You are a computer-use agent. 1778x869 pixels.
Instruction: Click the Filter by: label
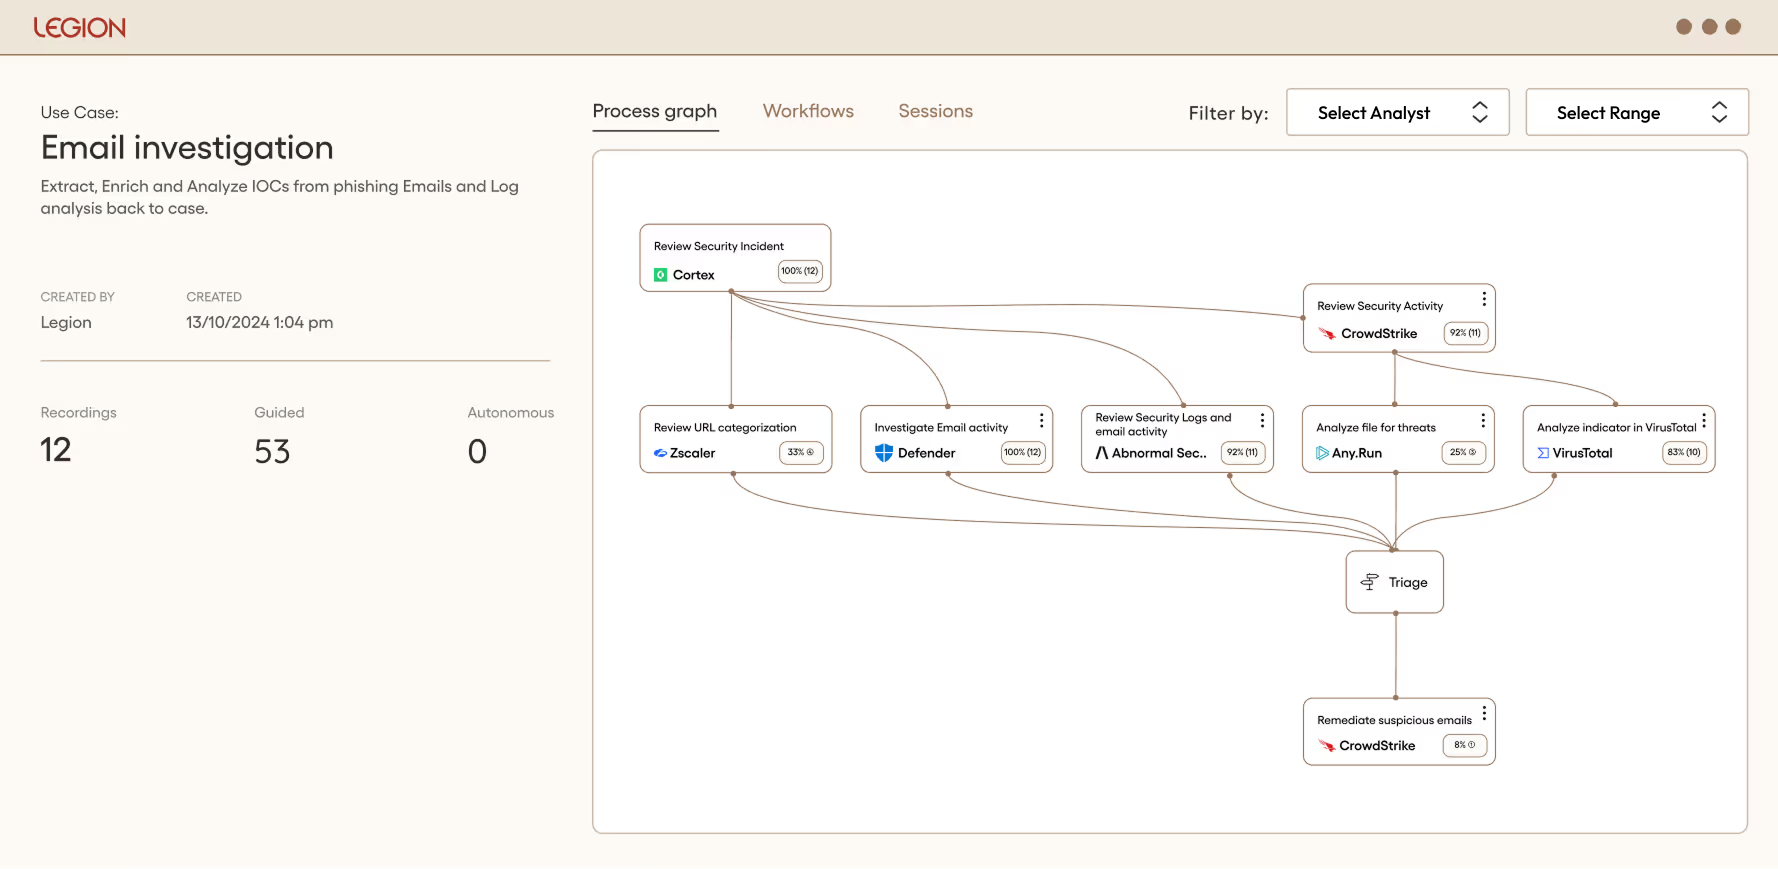point(1228,113)
